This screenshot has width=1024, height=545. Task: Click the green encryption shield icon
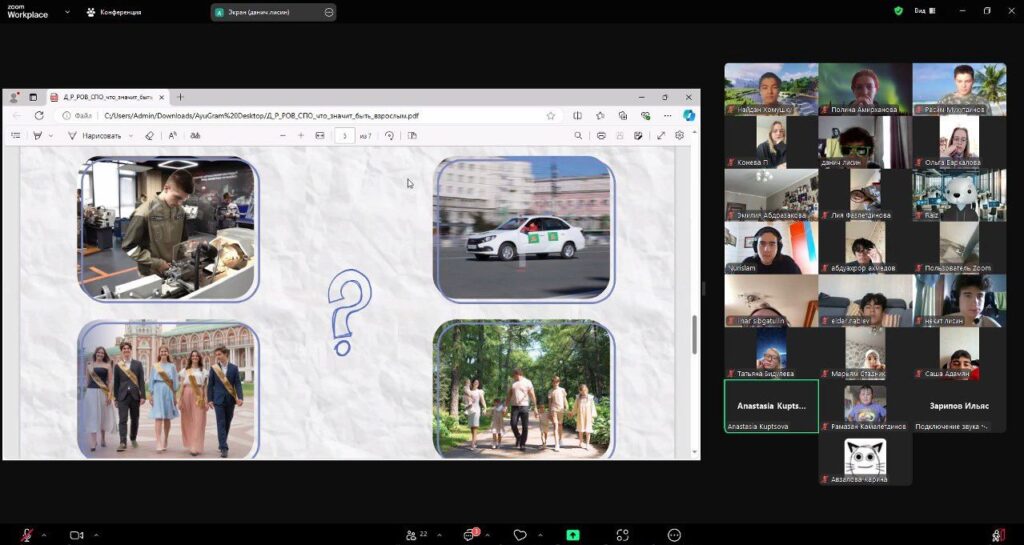click(898, 11)
